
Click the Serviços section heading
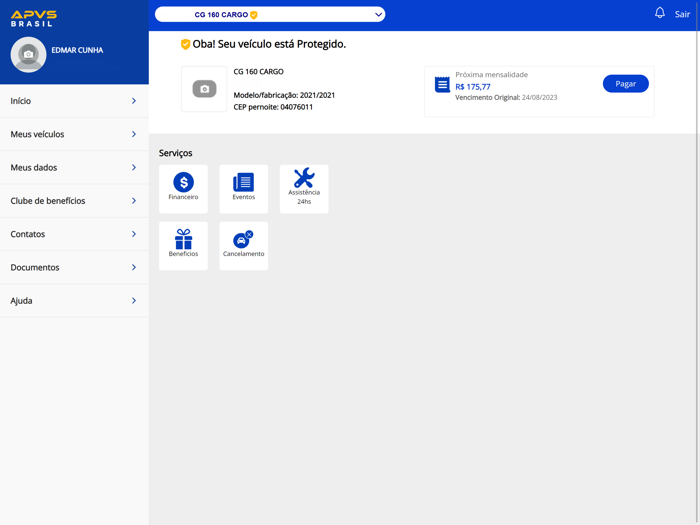click(175, 153)
